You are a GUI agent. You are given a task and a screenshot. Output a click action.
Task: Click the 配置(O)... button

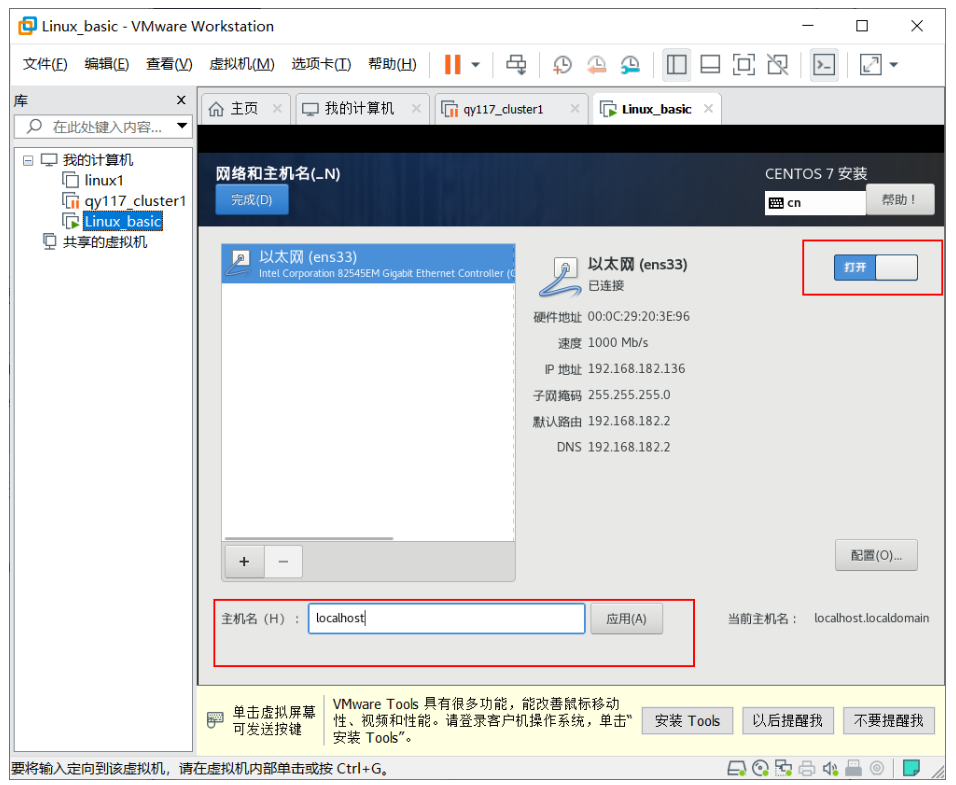(x=876, y=555)
